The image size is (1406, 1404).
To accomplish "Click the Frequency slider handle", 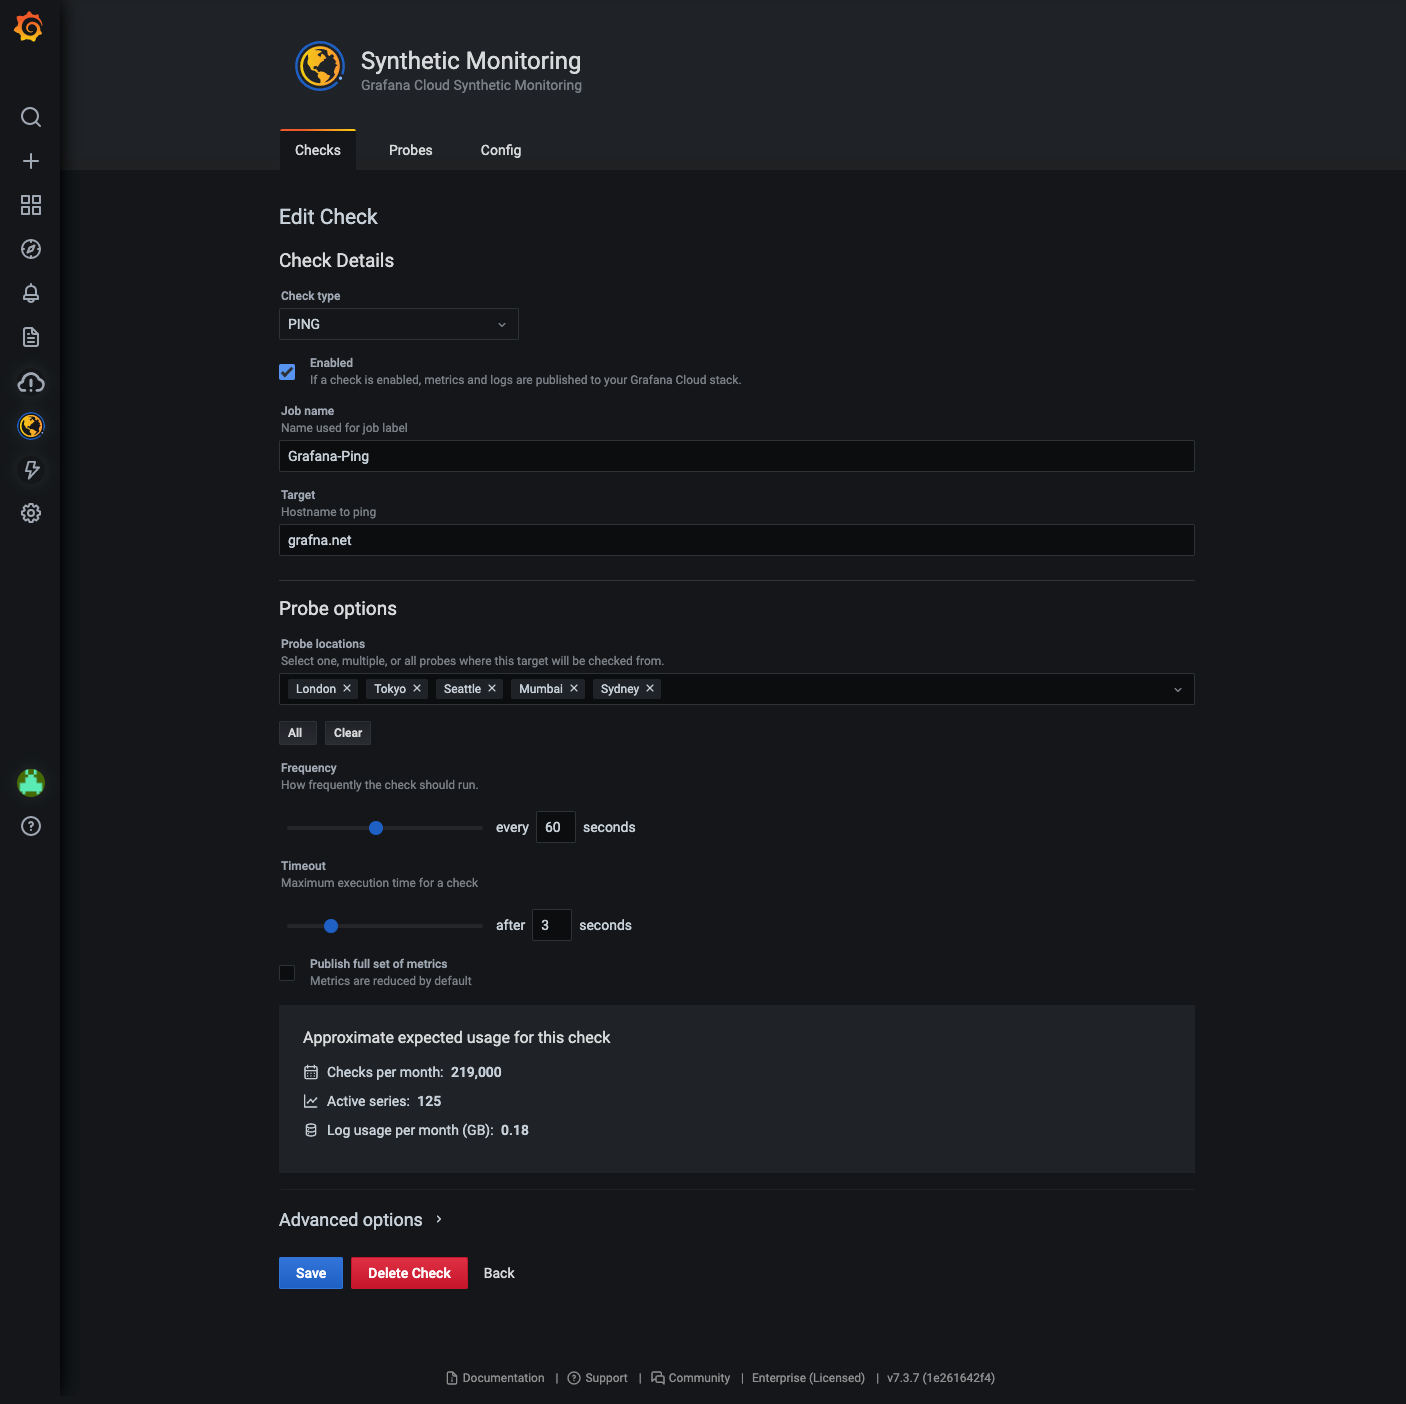I will pos(376,828).
